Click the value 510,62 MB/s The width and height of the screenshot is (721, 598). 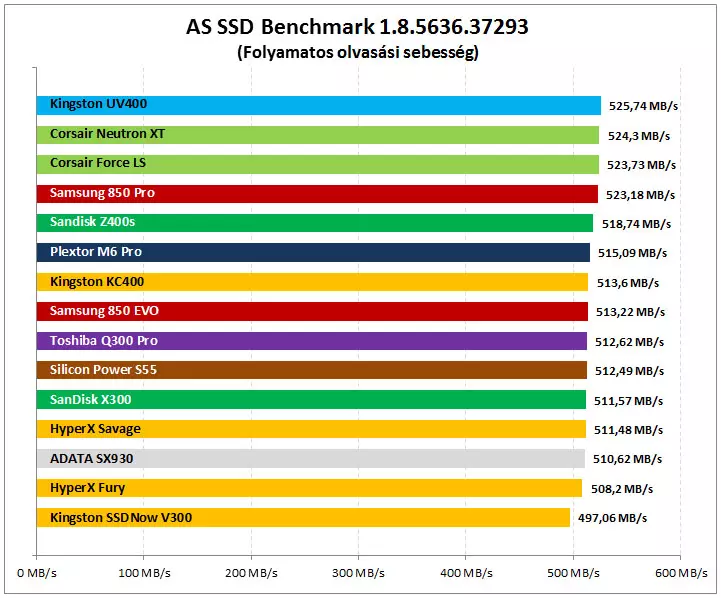pos(628,459)
